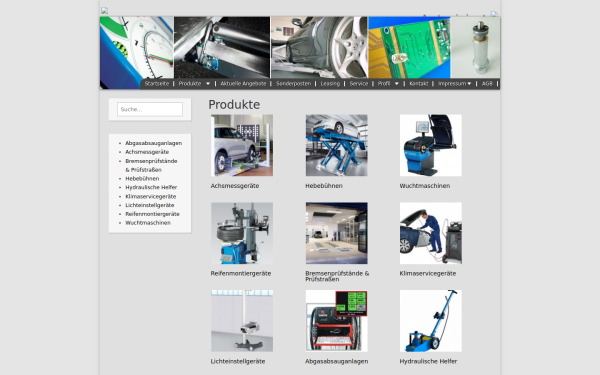
Task: Open the Hebebühnen scissor lift image
Action: 336,145
